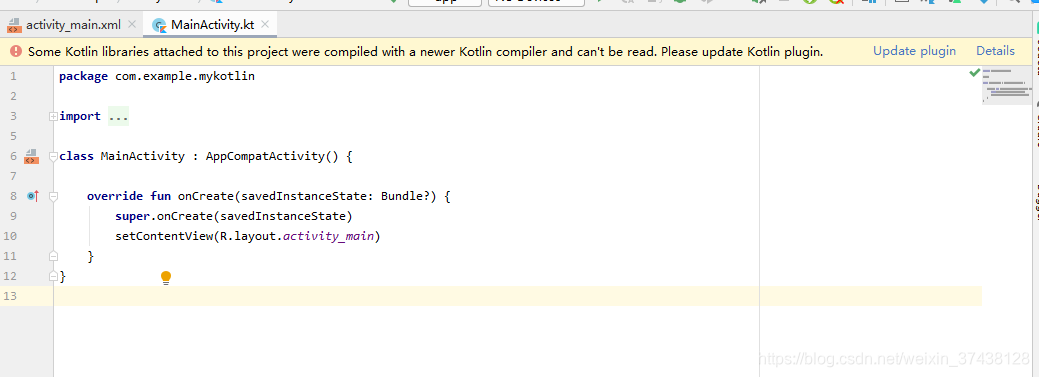Viewport: 1039px width, 377px height.
Task: Click the folded import ellipsis placeholder
Action: (x=119, y=117)
